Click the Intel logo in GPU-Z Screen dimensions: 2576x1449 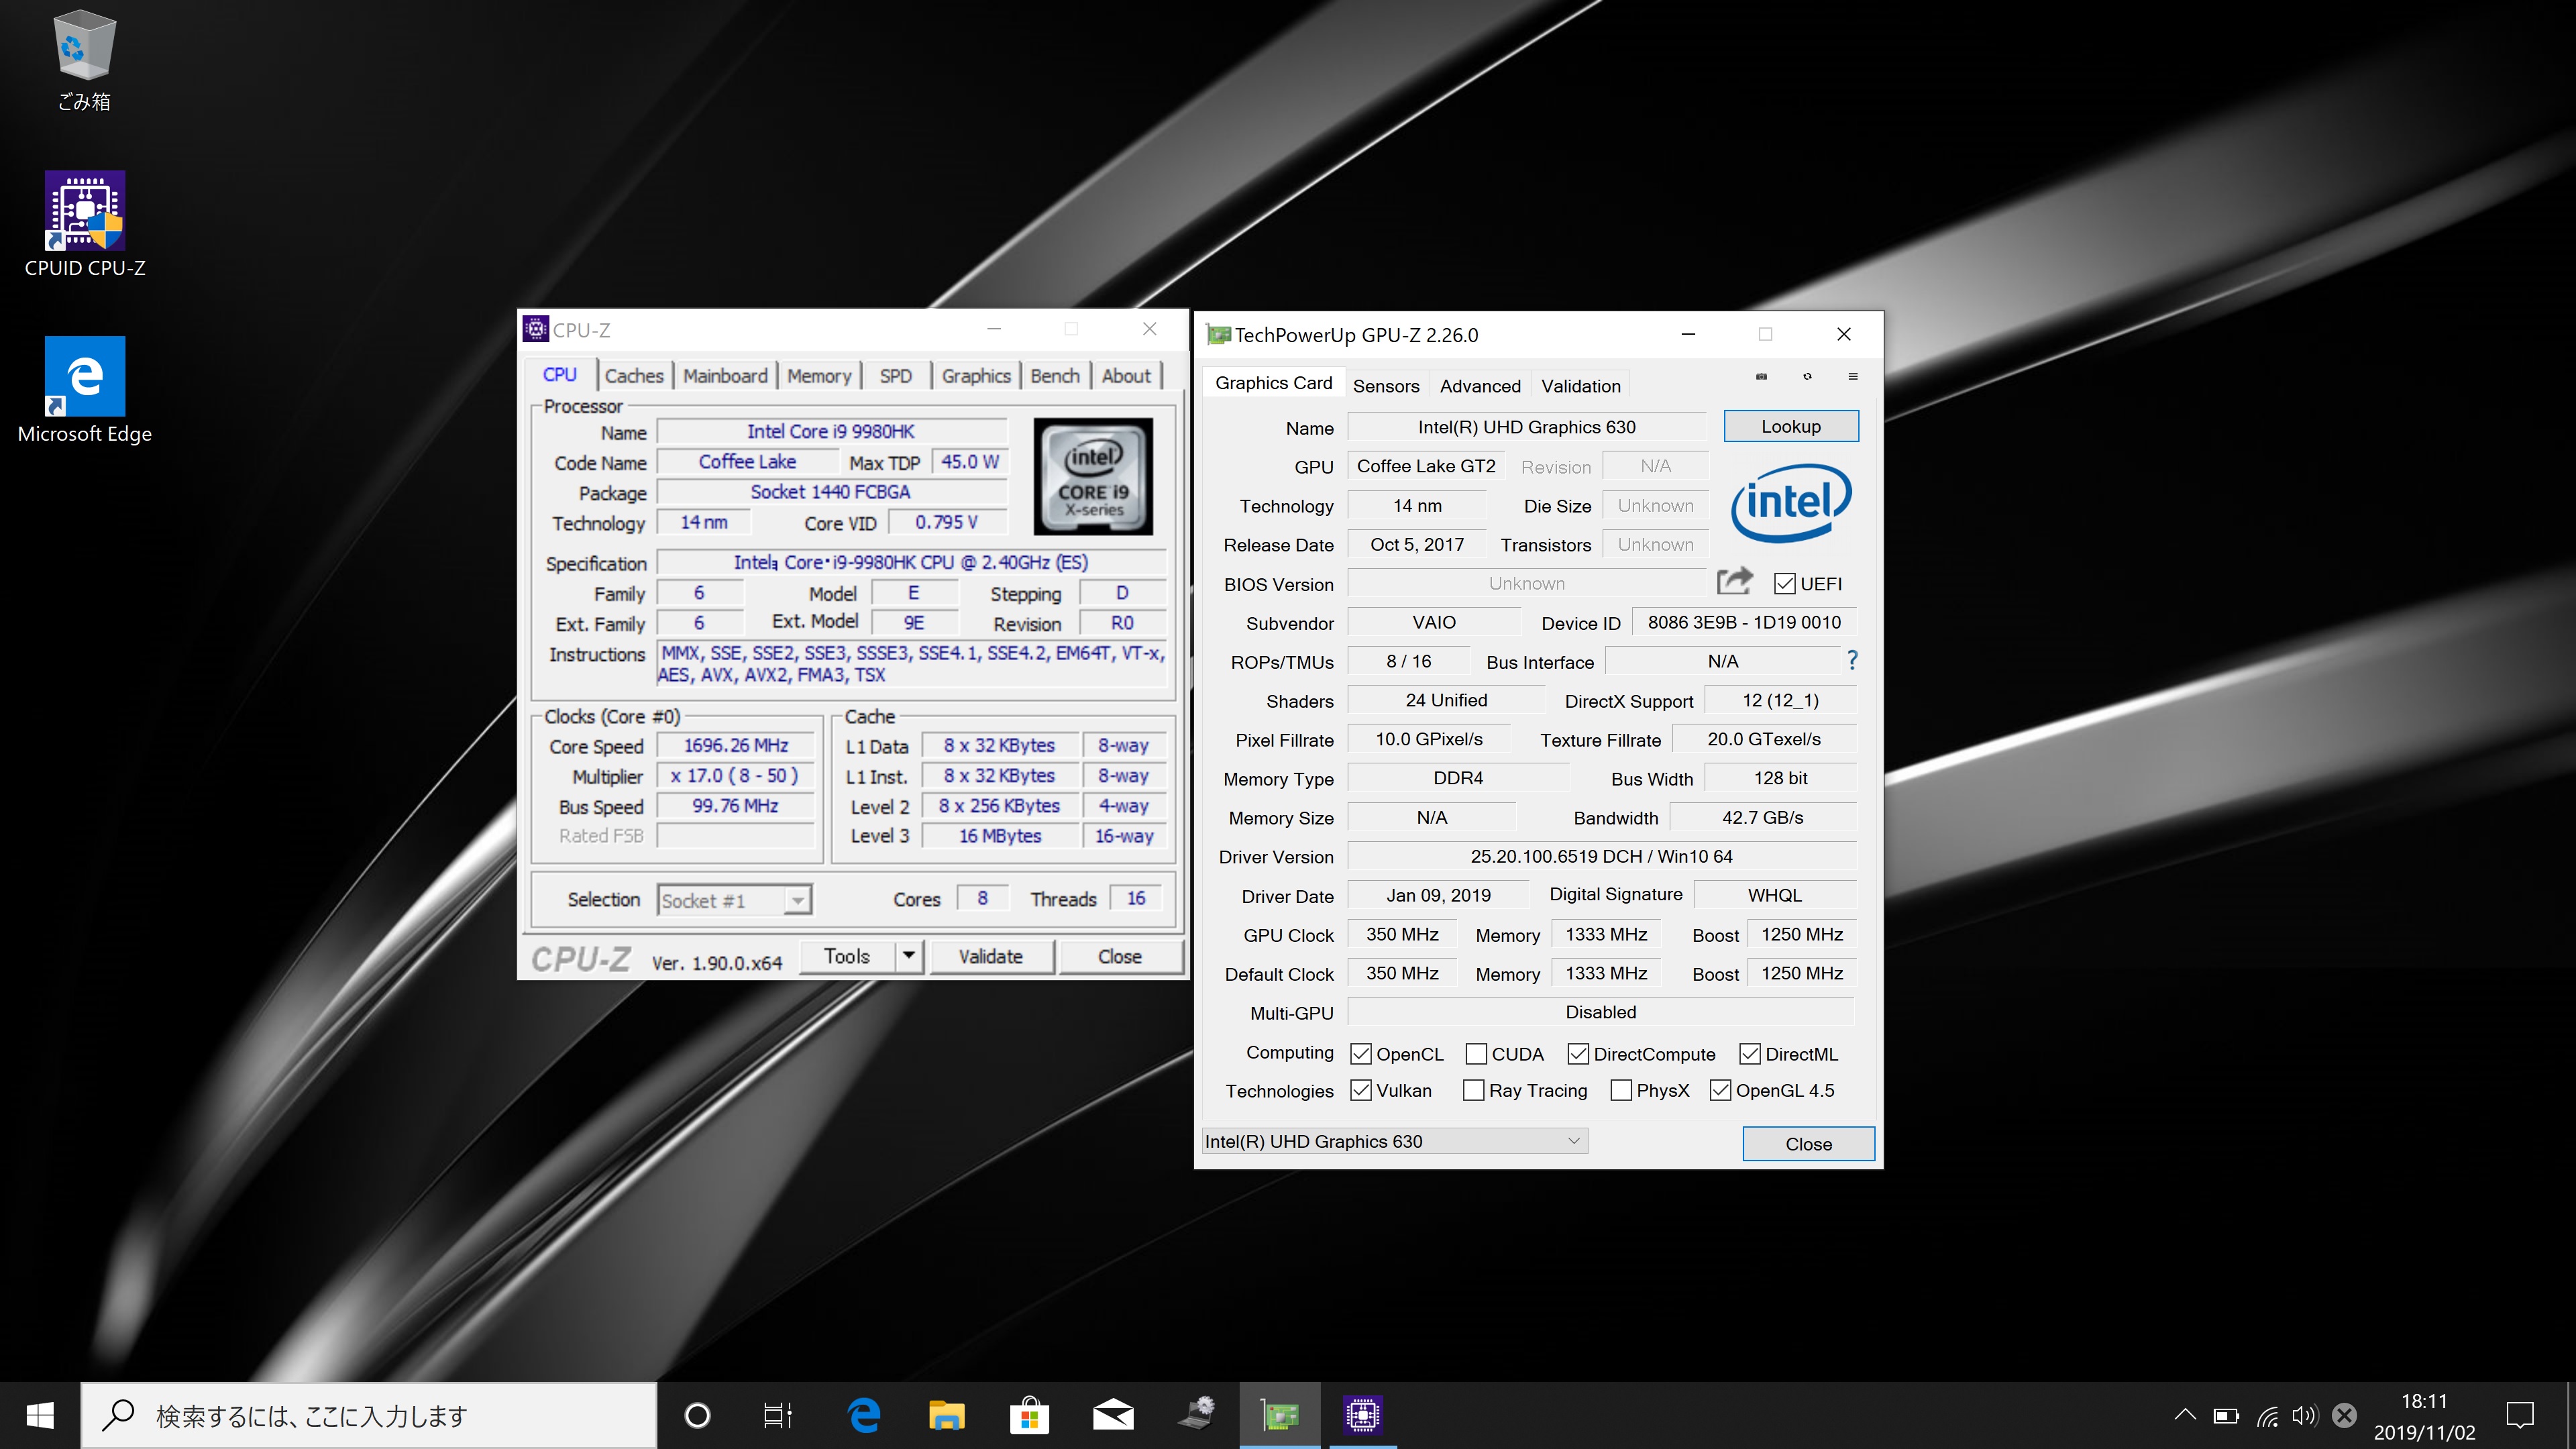point(1790,502)
